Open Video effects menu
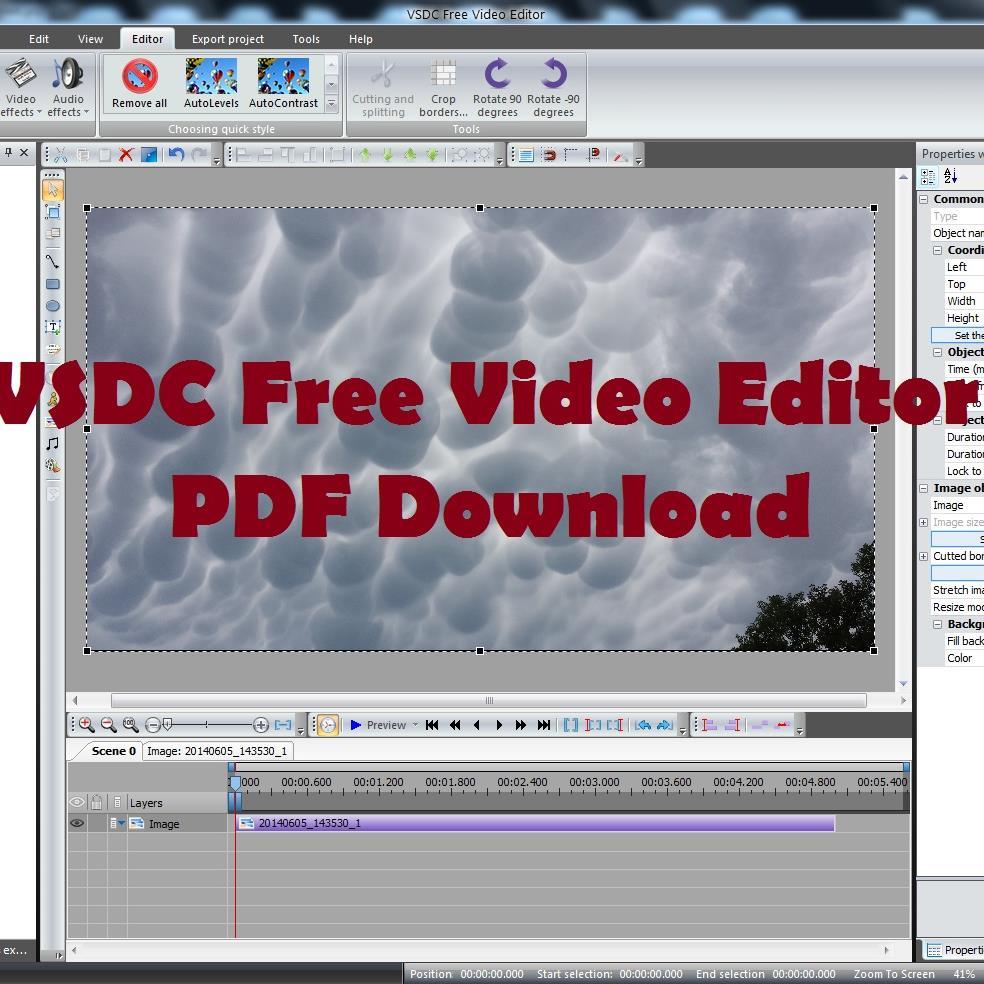Viewport: 984px width, 984px height. [x=21, y=88]
